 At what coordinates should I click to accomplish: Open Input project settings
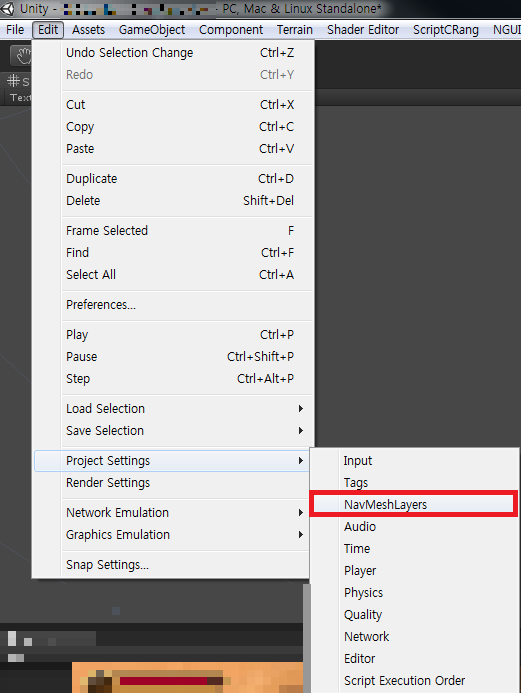(x=415, y=461)
